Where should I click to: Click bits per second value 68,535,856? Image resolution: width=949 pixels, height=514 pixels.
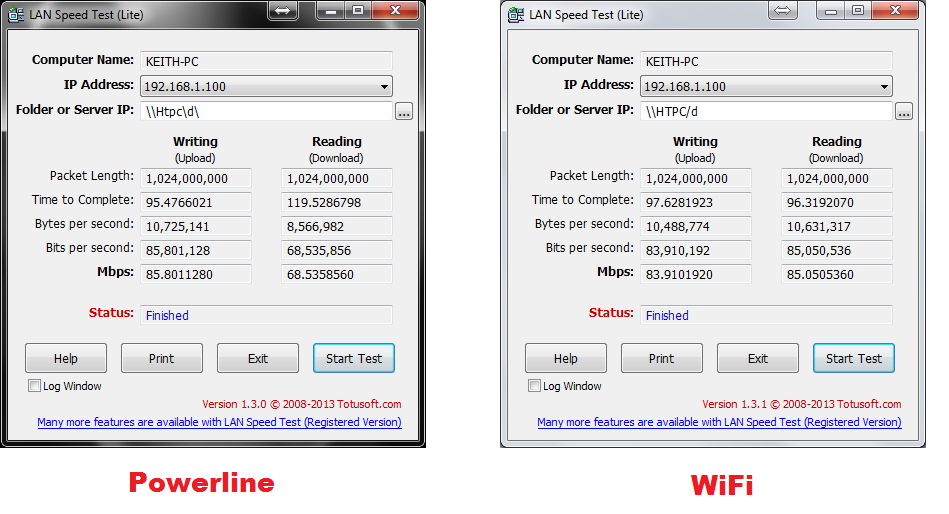pyautogui.click(x=337, y=250)
